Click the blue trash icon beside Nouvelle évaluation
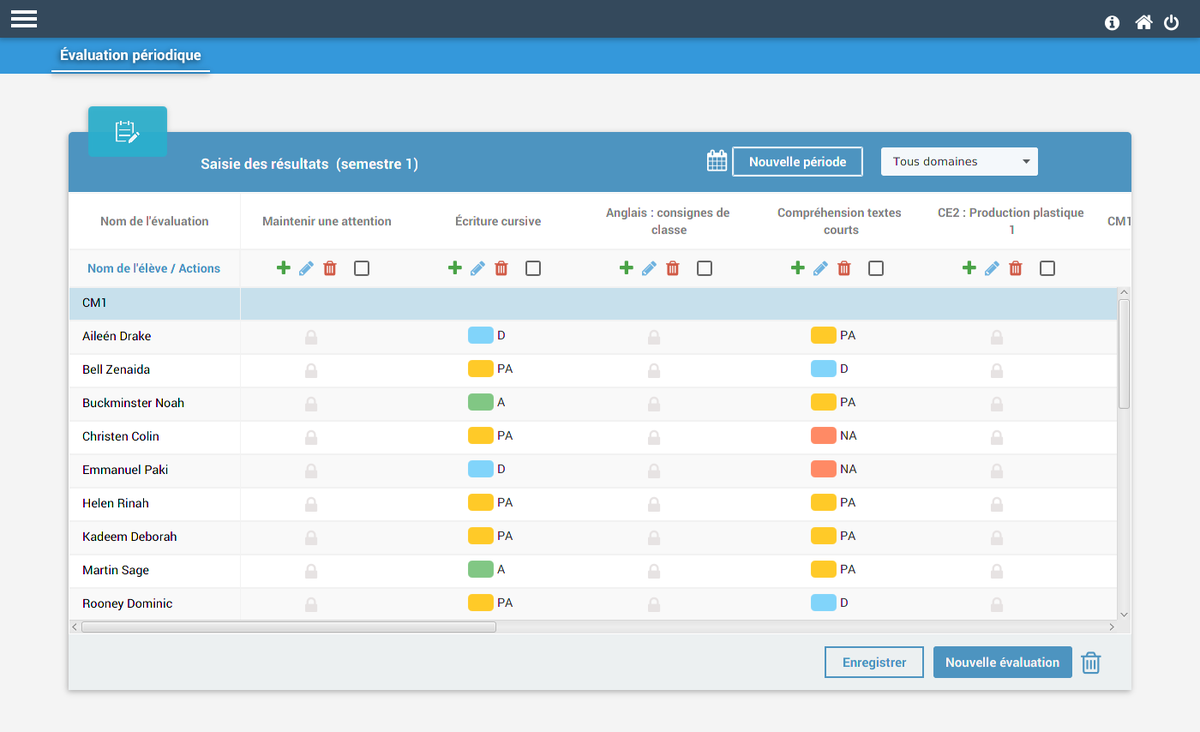Image resolution: width=1200 pixels, height=732 pixels. click(x=1091, y=663)
